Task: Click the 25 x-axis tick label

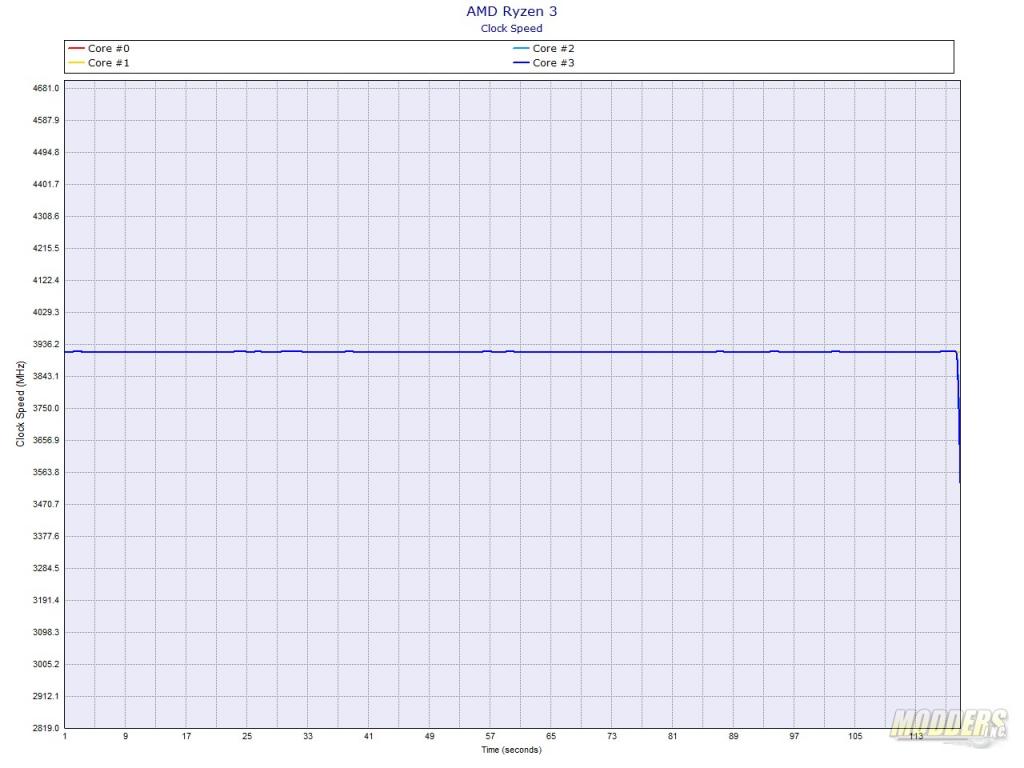Action: 247,736
